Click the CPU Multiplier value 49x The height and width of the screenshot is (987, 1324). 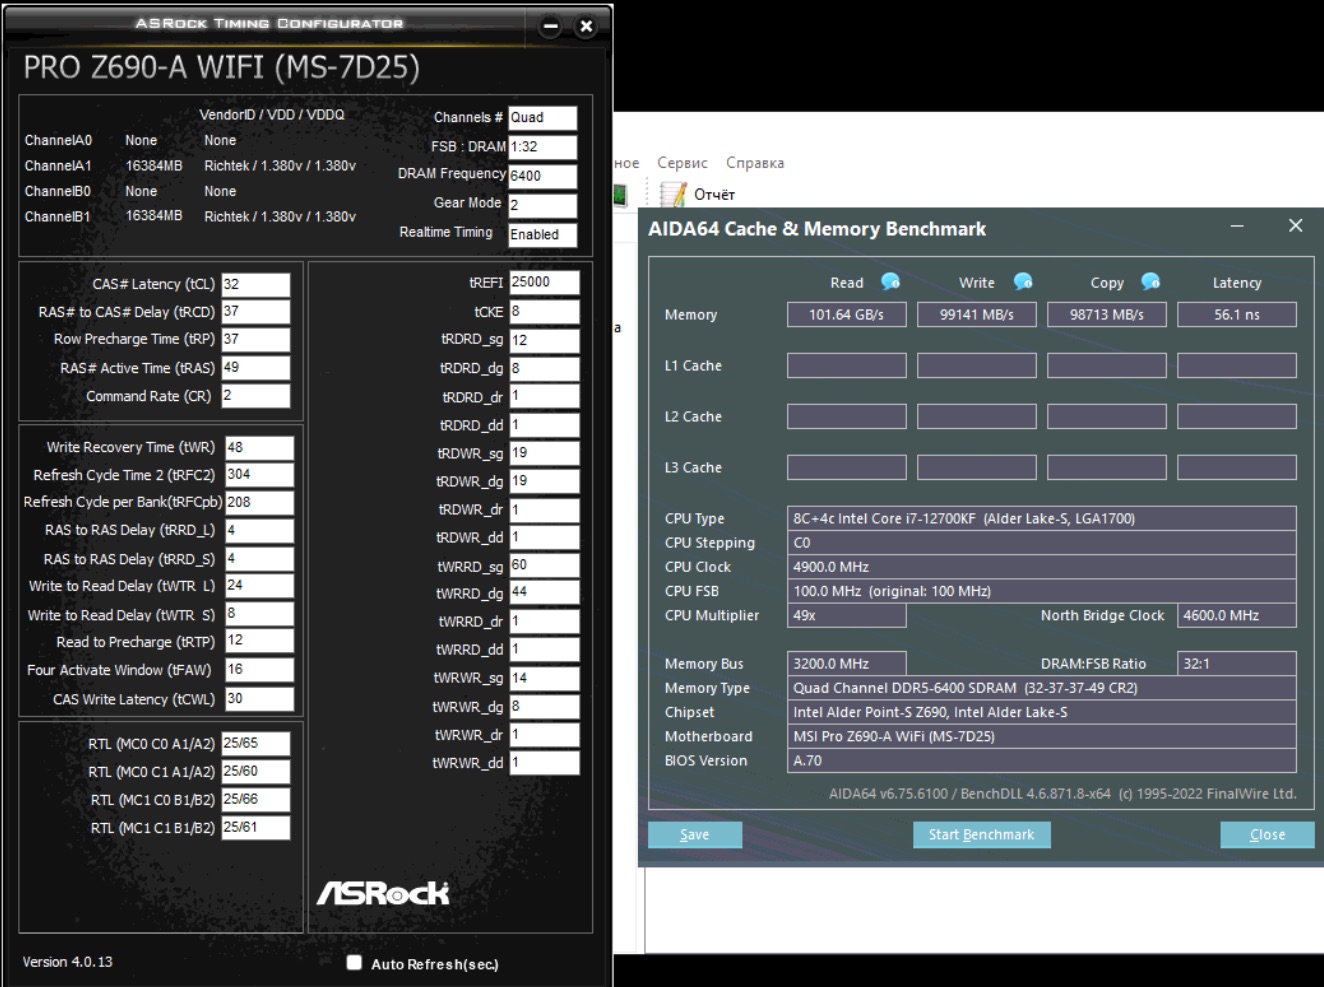tap(846, 615)
